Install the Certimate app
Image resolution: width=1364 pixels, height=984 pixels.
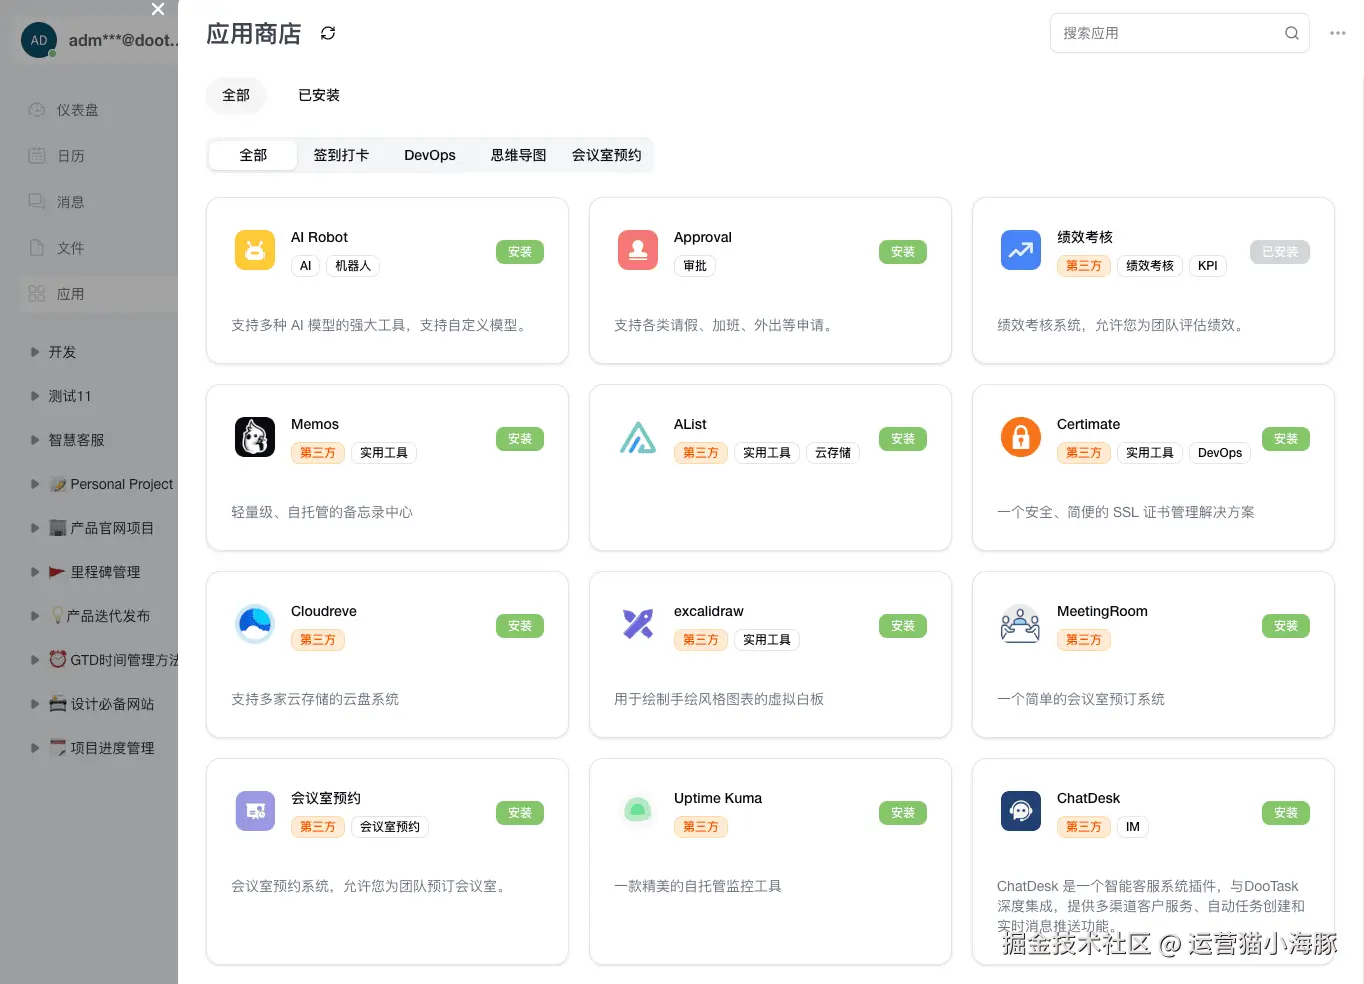tap(1286, 439)
